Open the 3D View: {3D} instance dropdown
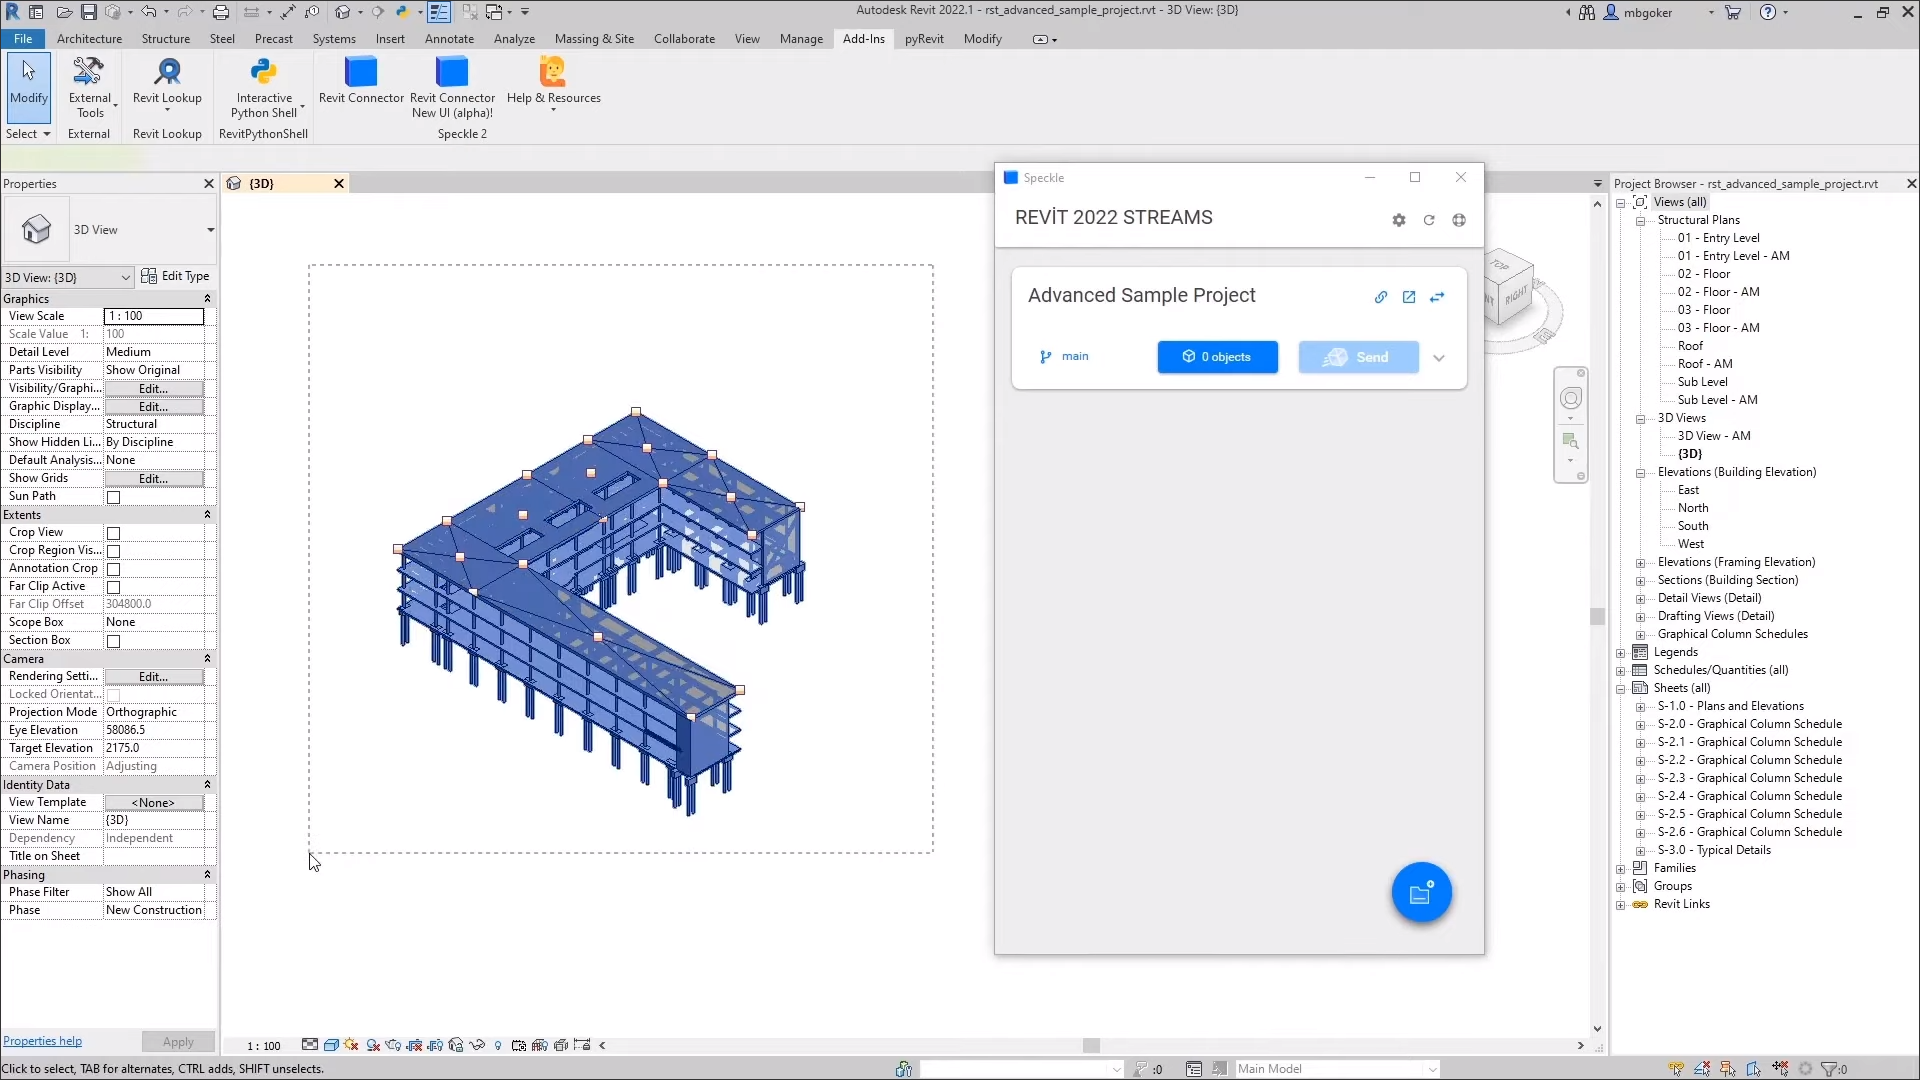Screen dimensions: 1920x1080 pyautogui.click(x=68, y=277)
